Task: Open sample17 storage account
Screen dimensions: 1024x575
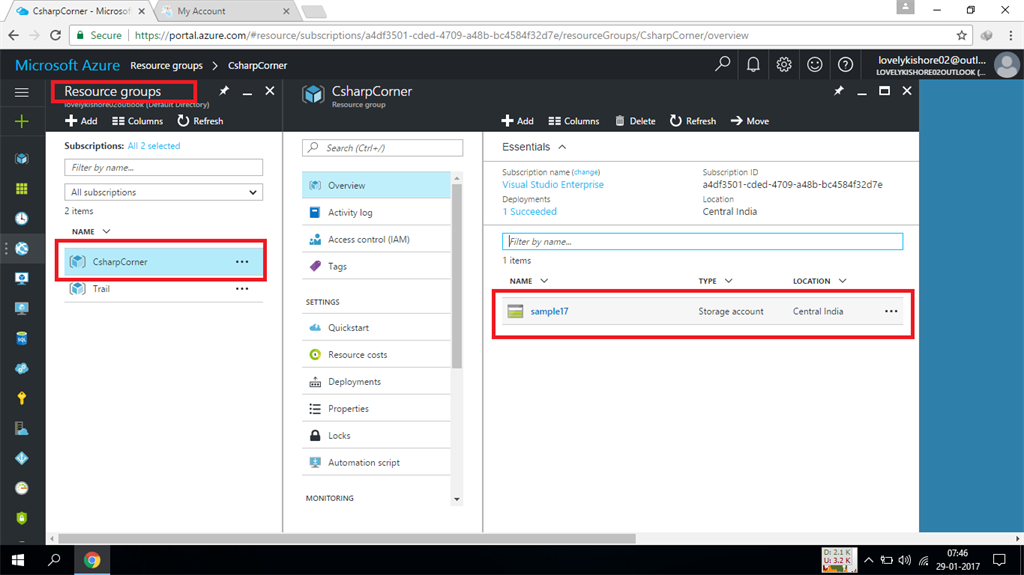Action: tap(549, 312)
